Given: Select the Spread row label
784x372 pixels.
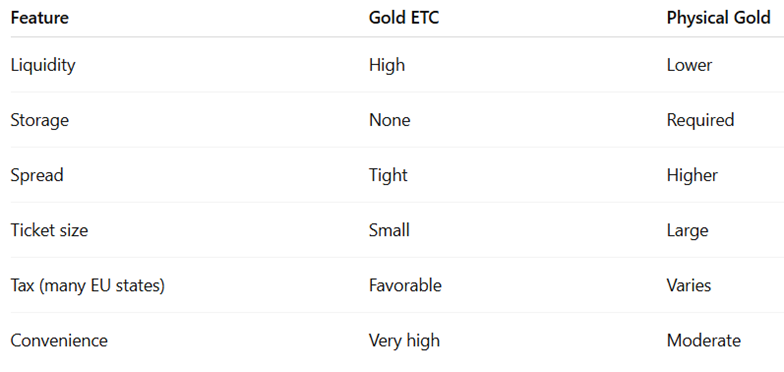Looking at the screenshot, I should click(x=37, y=176).
